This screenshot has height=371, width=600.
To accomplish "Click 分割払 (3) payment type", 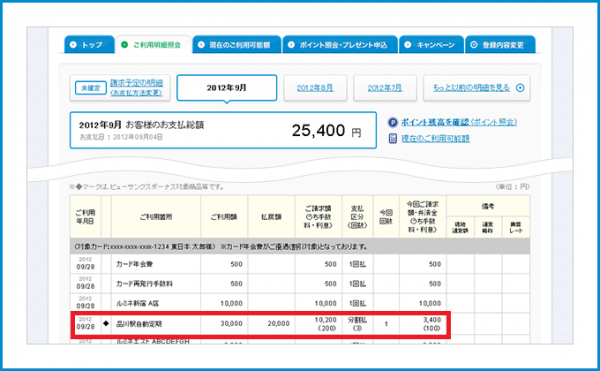I will point(357,324).
